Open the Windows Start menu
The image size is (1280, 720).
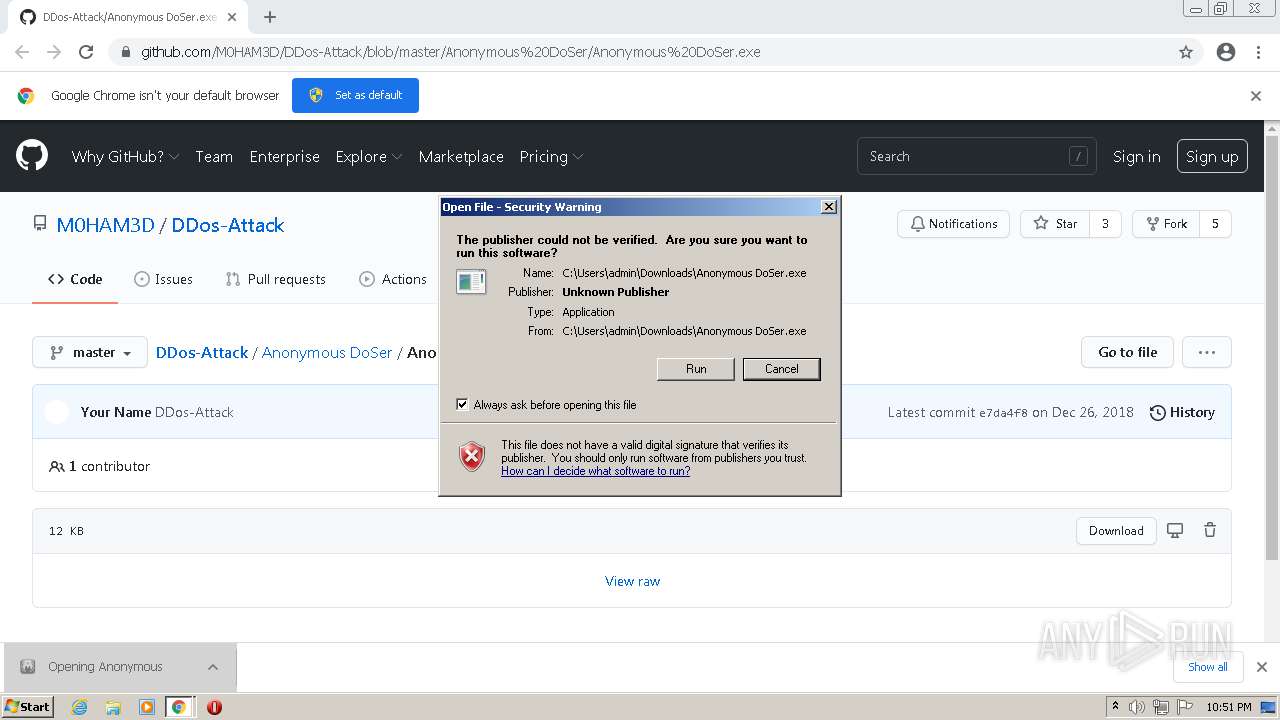[x=27, y=707]
